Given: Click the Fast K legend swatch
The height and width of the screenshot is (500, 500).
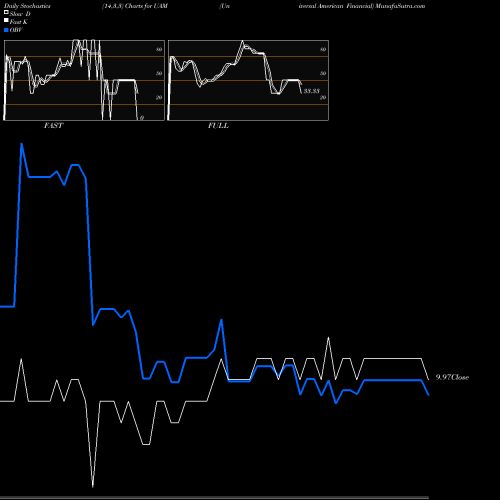Looking at the screenshot, I should [x=6, y=20].
